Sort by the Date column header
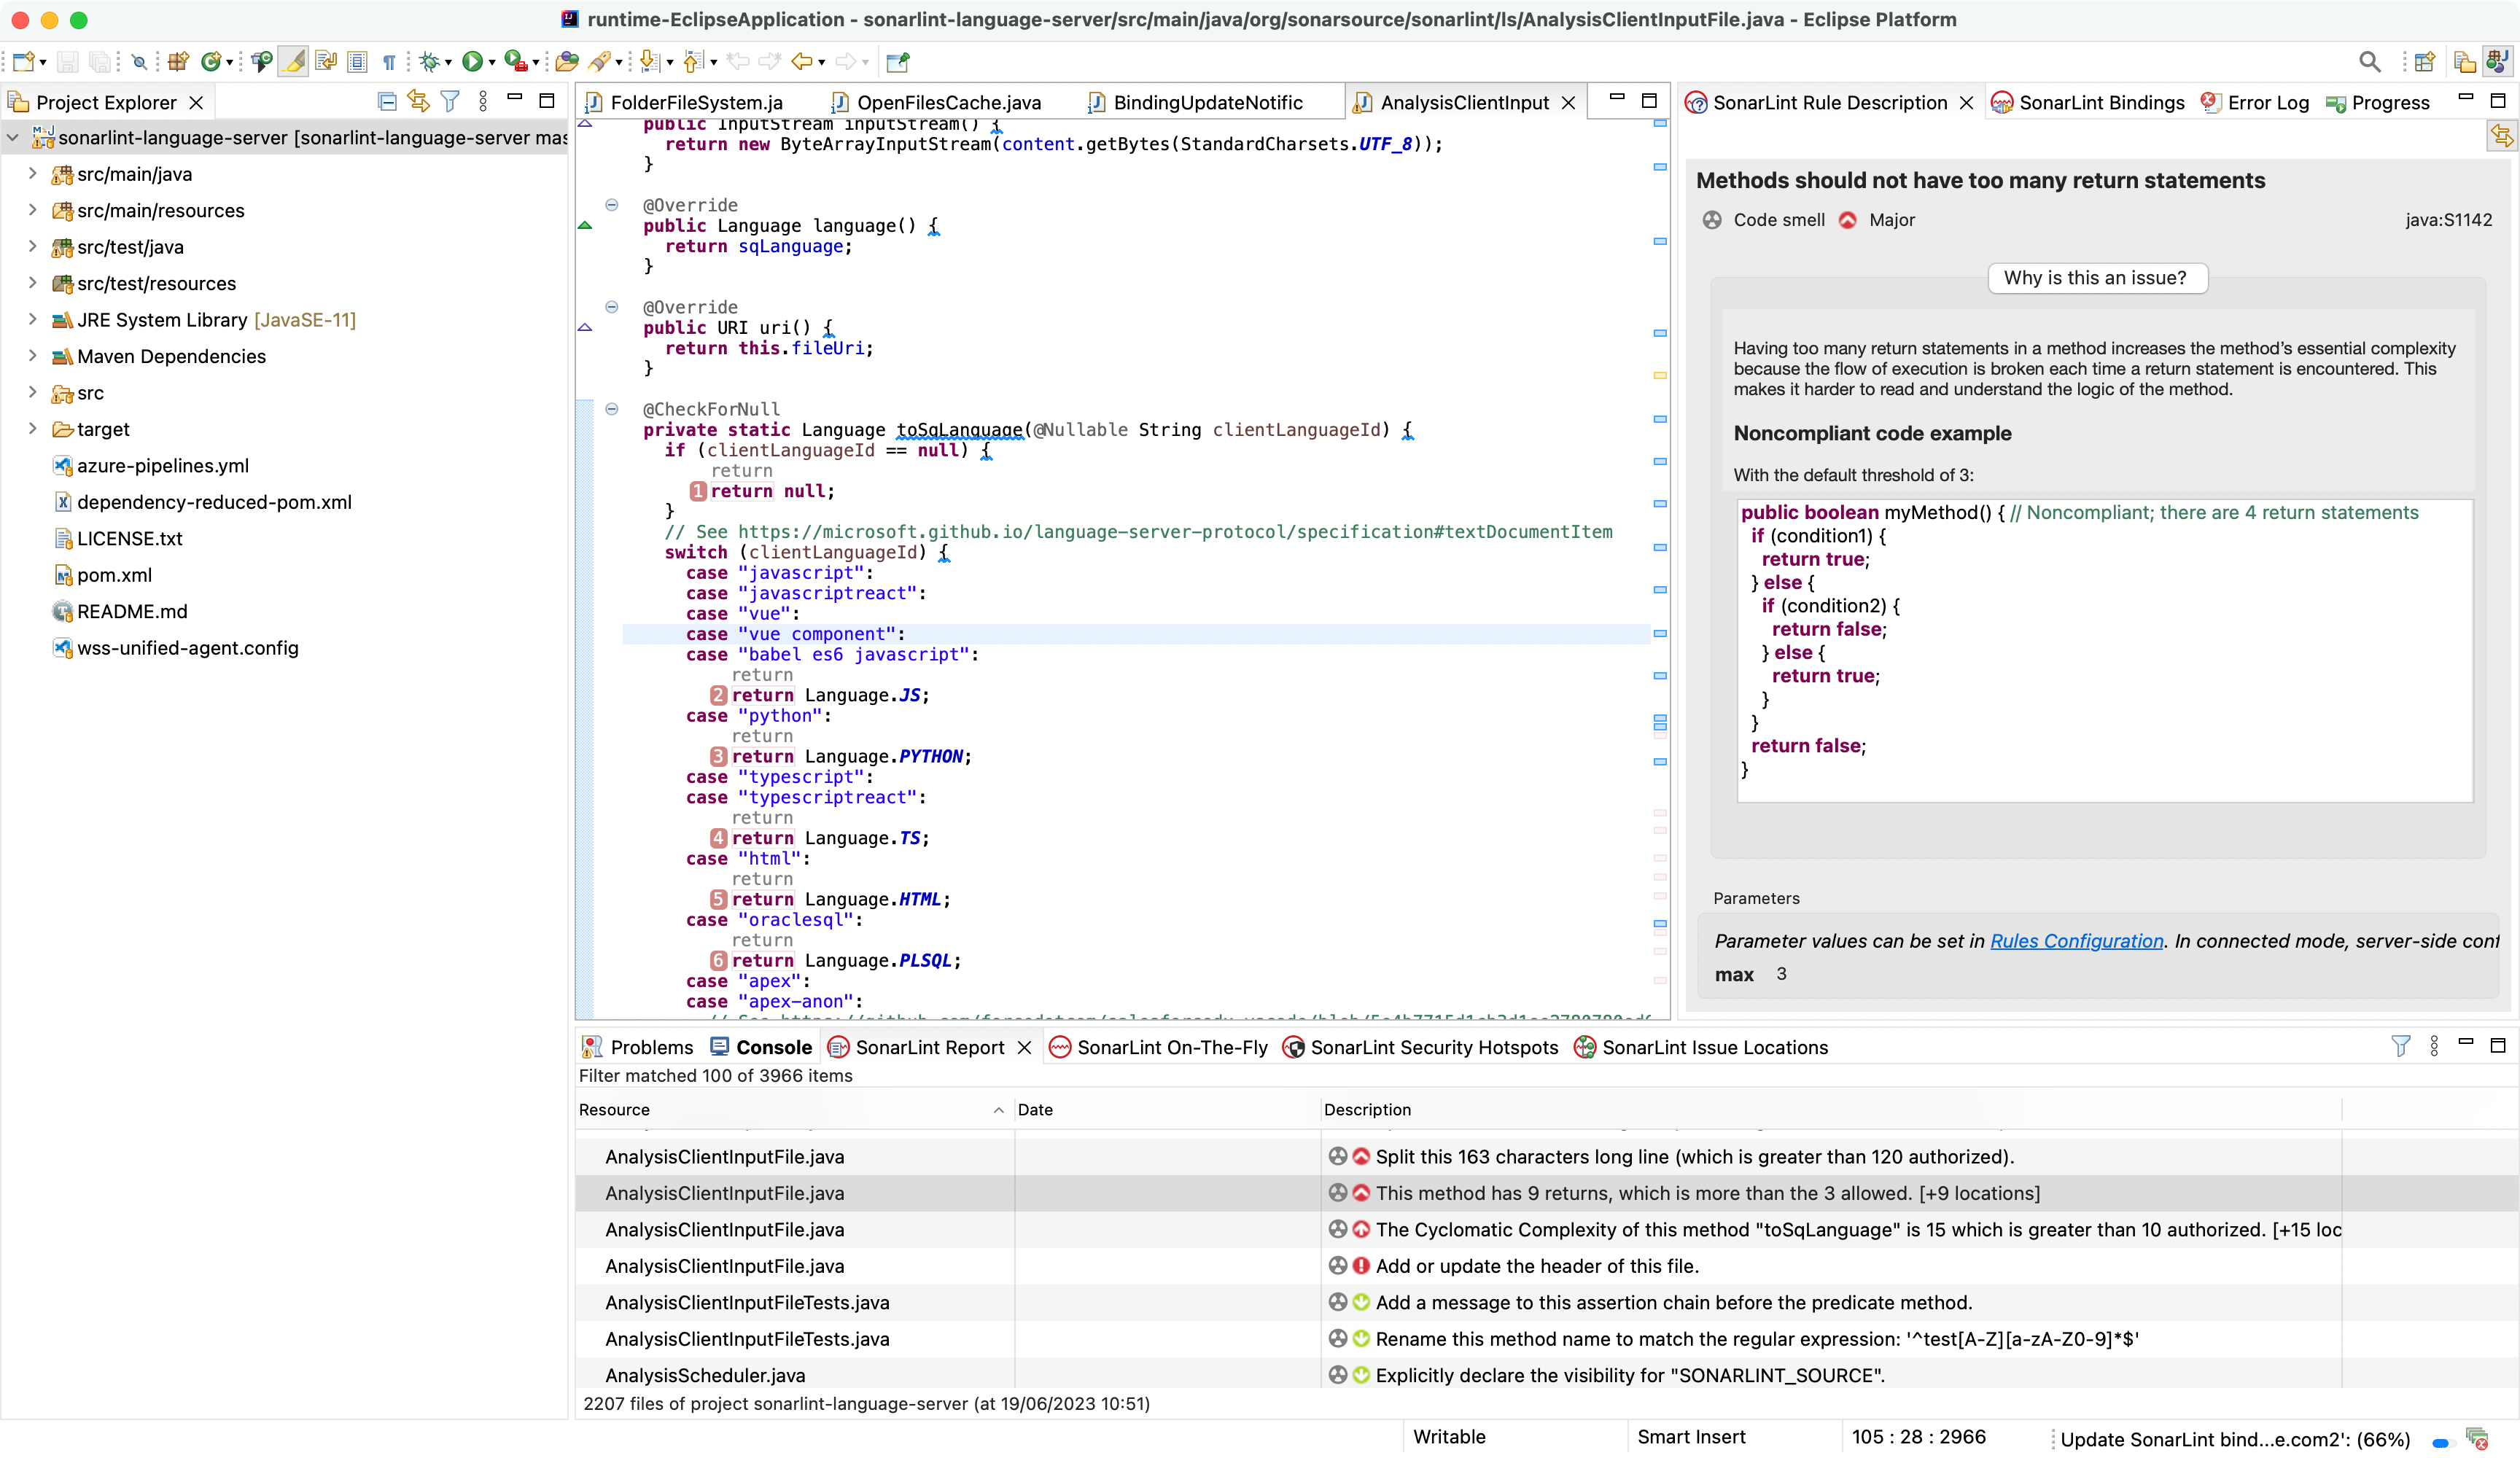Image resolution: width=2520 pixels, height=1458 pixels. (x=1167, y=1109)
